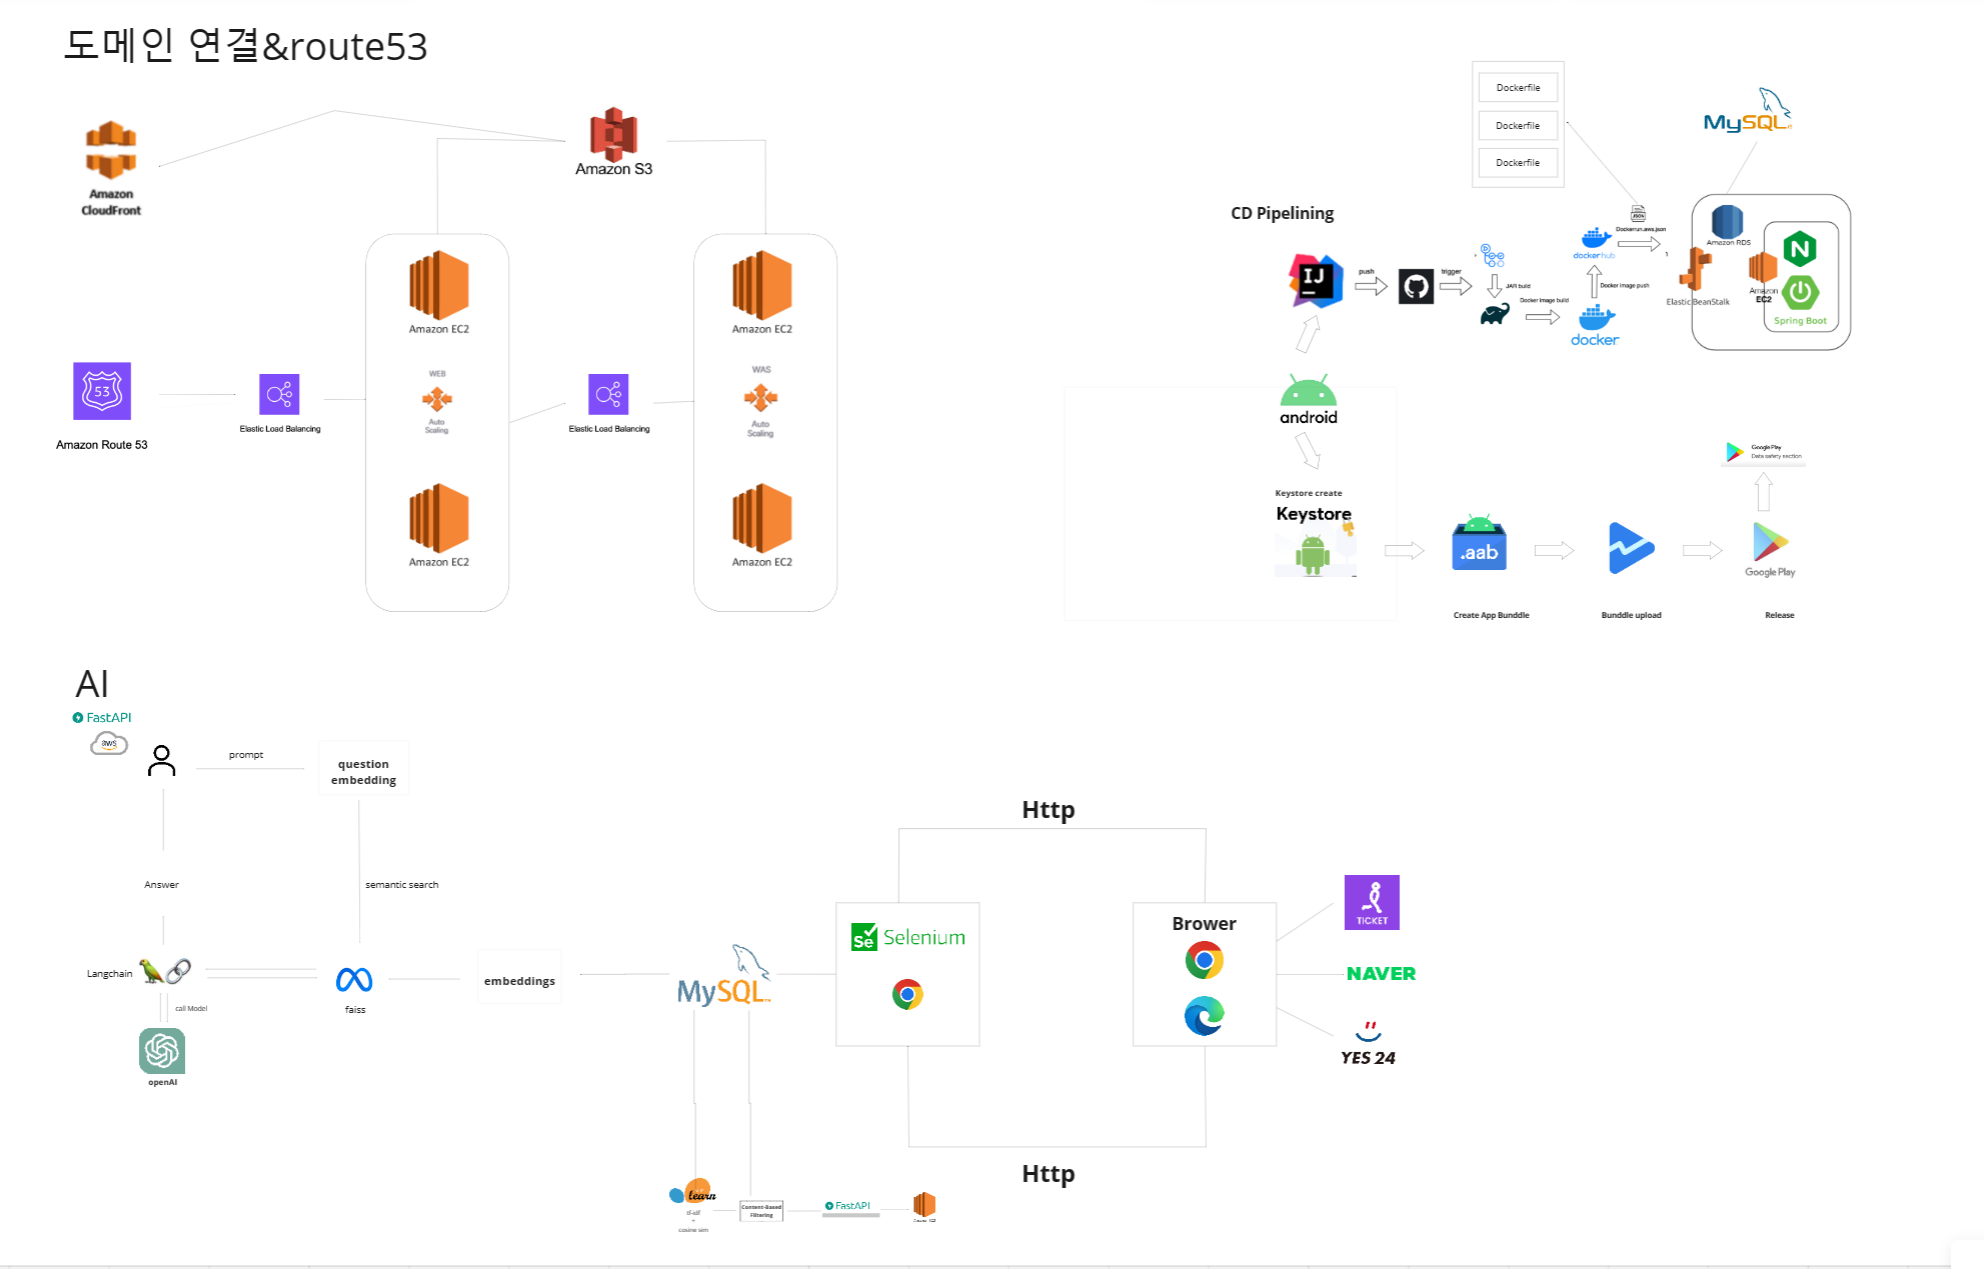This screenshot has width=1984, height=1269.
Task: Select the Amazon CloudFront icon
Action: point(111,149)
